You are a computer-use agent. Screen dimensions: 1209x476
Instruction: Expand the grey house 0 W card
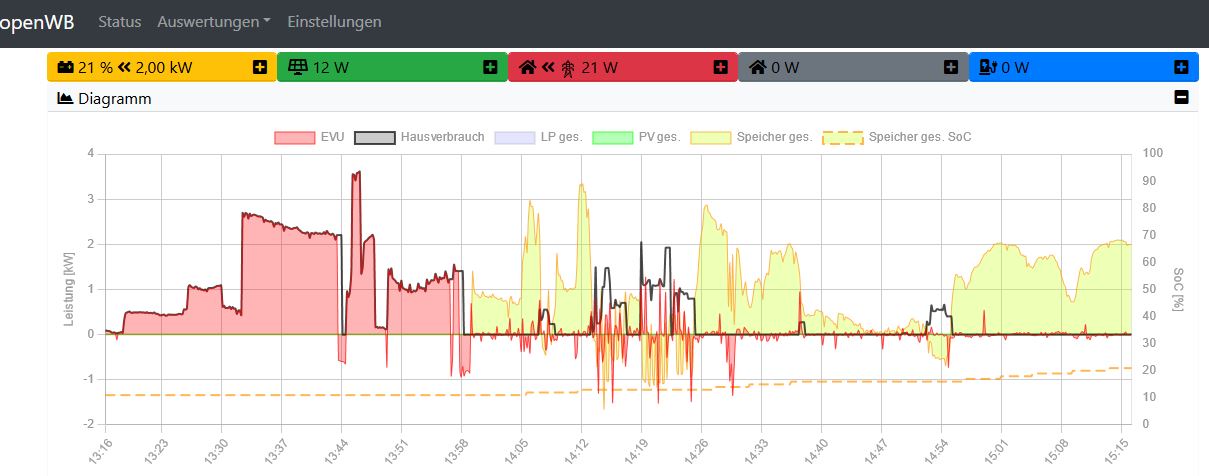pos(950,67)
